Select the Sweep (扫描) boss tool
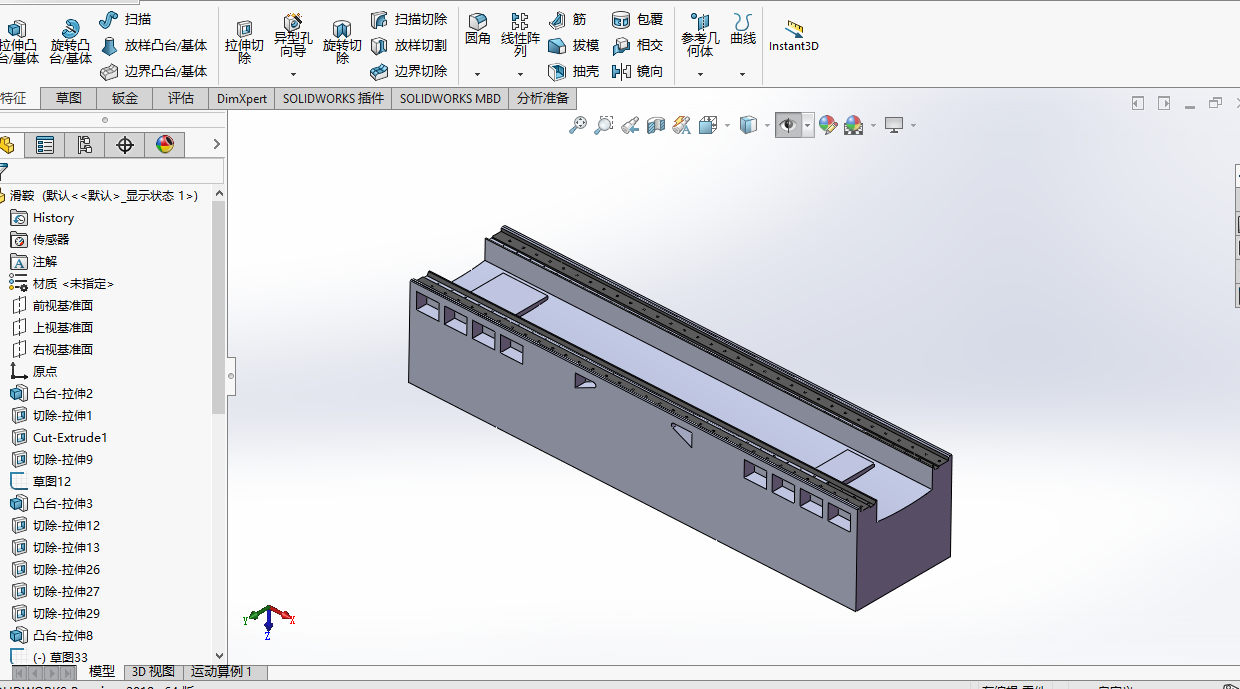The image size is (1240, 689). point(125,19)
